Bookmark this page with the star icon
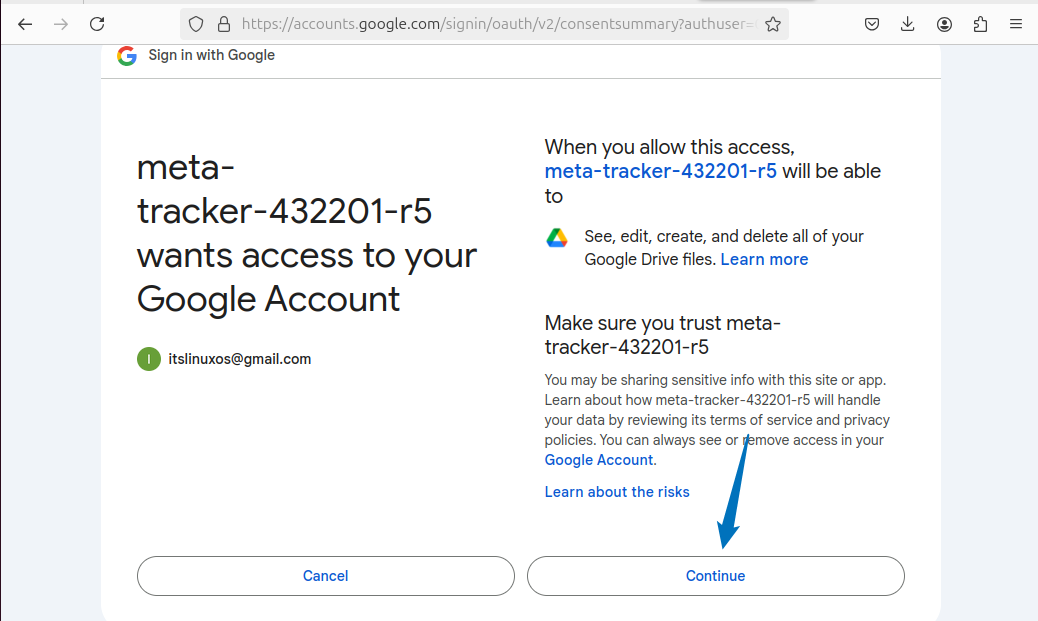 point(773,24)
